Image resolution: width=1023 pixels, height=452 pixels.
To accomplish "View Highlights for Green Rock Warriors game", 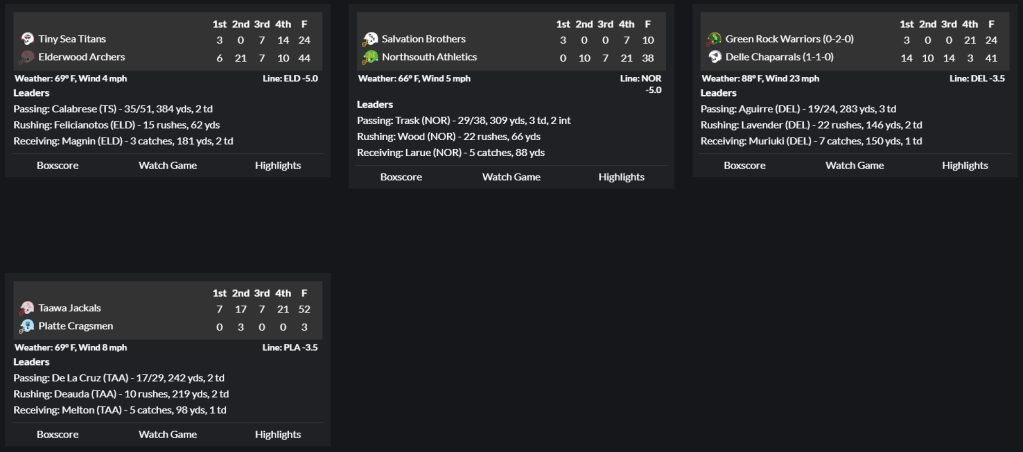I will tap(965, 165).
